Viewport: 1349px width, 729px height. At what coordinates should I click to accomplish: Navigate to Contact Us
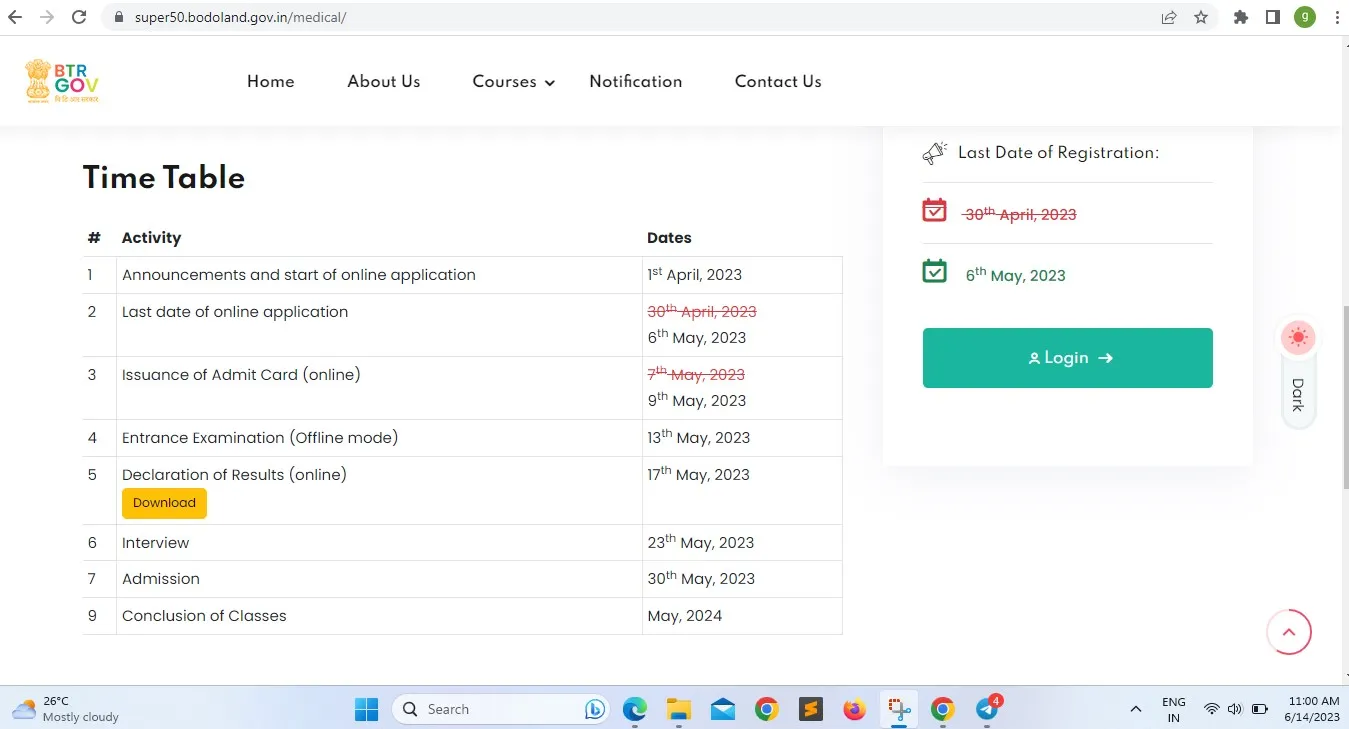coord(777,82)
